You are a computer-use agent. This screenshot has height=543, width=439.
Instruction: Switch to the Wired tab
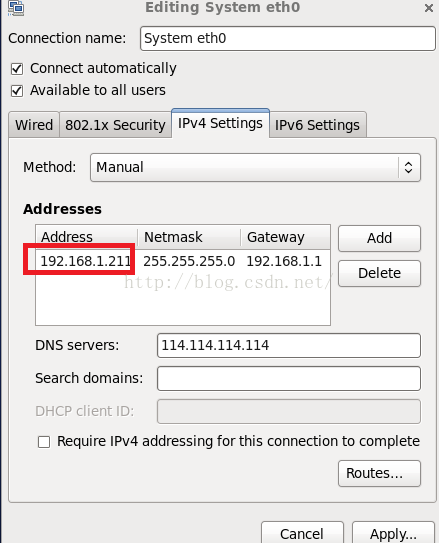[34, 125]
